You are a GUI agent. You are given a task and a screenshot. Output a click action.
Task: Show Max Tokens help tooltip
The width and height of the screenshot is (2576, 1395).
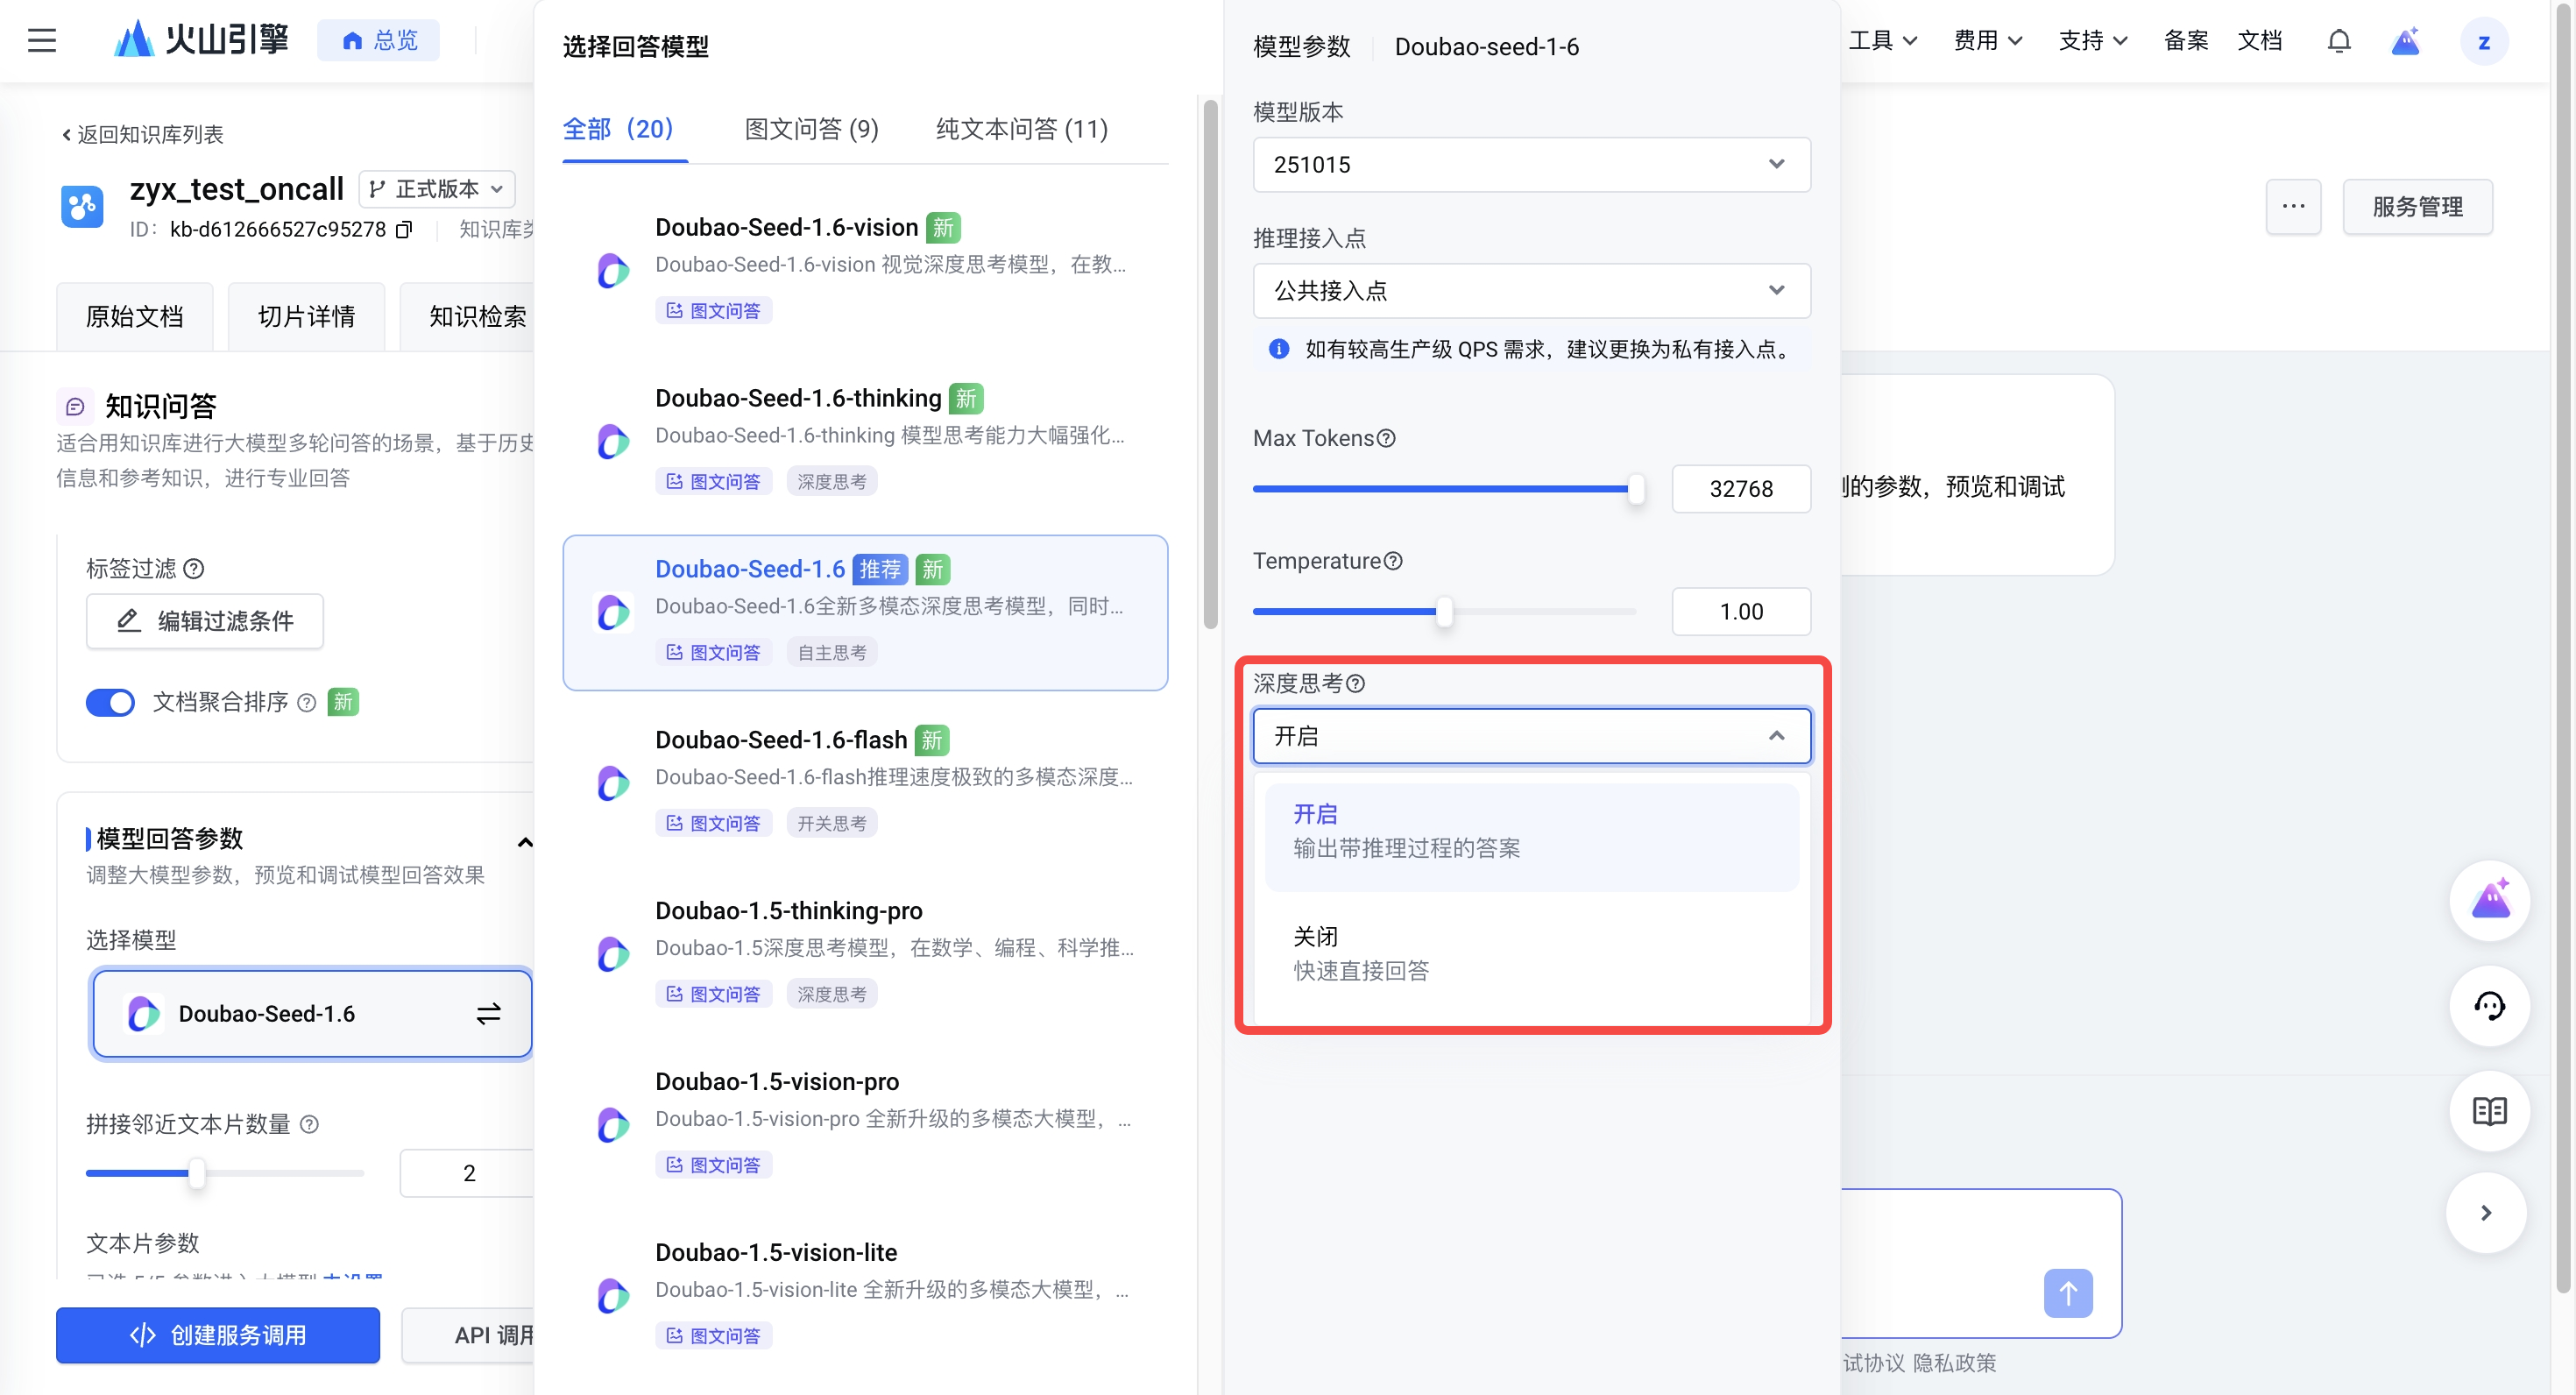tap(1386, 439)
